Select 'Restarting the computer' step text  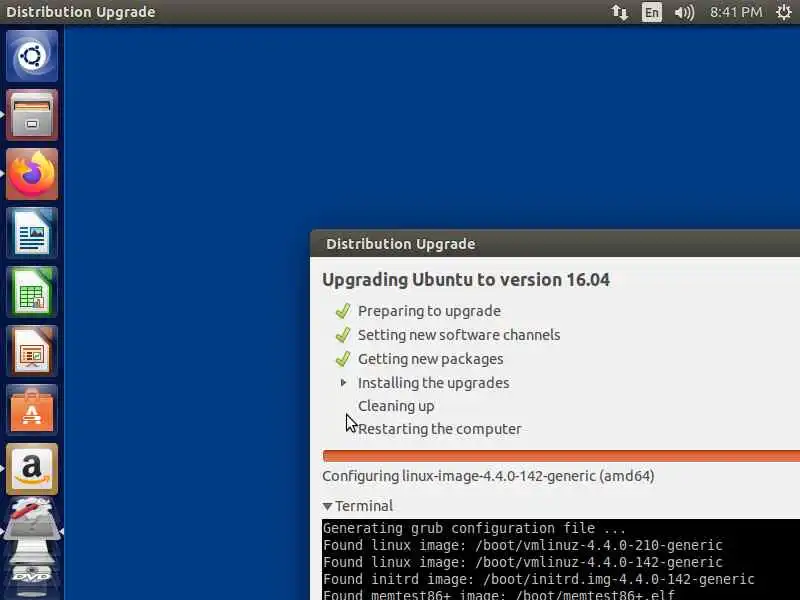[440, 429]
